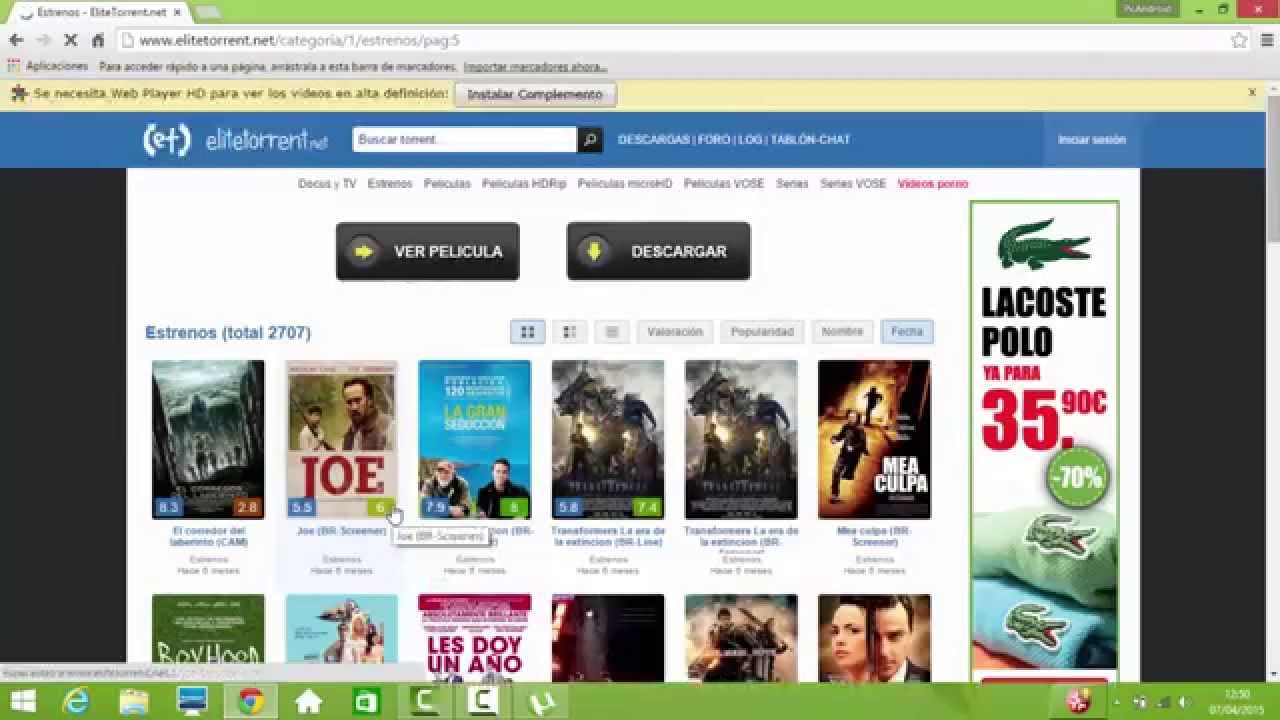Click the Chrome icon in the taskbar
The width and height of the screenshot is (1280, 720).
click(251, 702)
